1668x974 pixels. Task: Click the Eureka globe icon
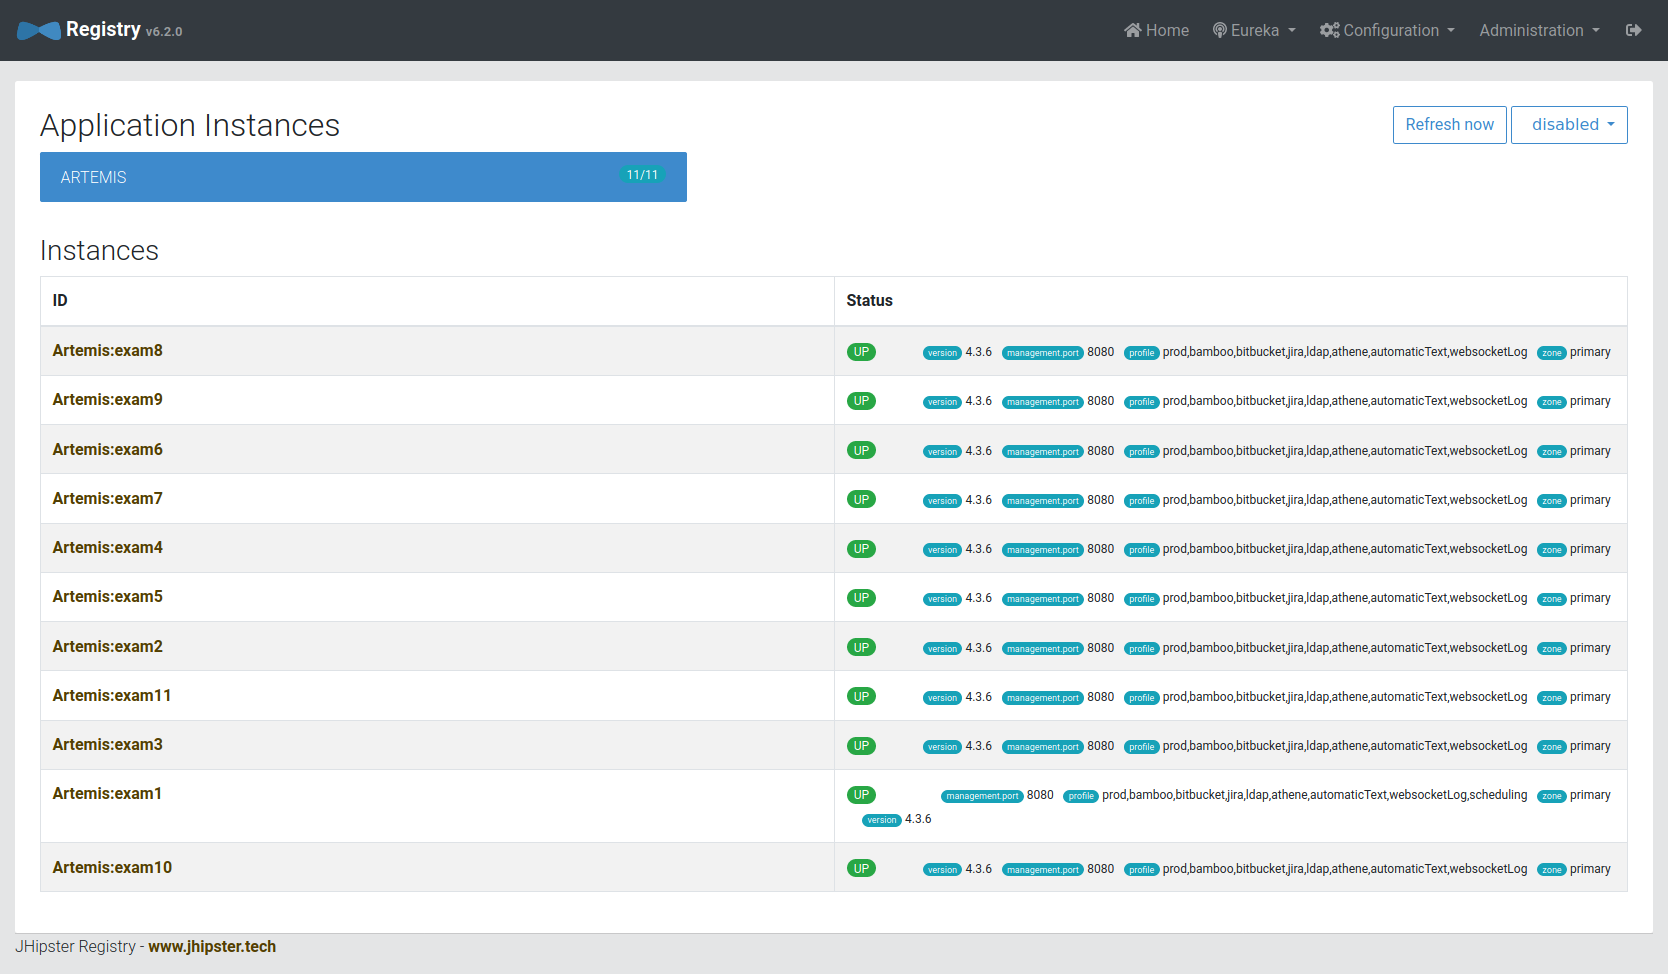click(1218, 30)
